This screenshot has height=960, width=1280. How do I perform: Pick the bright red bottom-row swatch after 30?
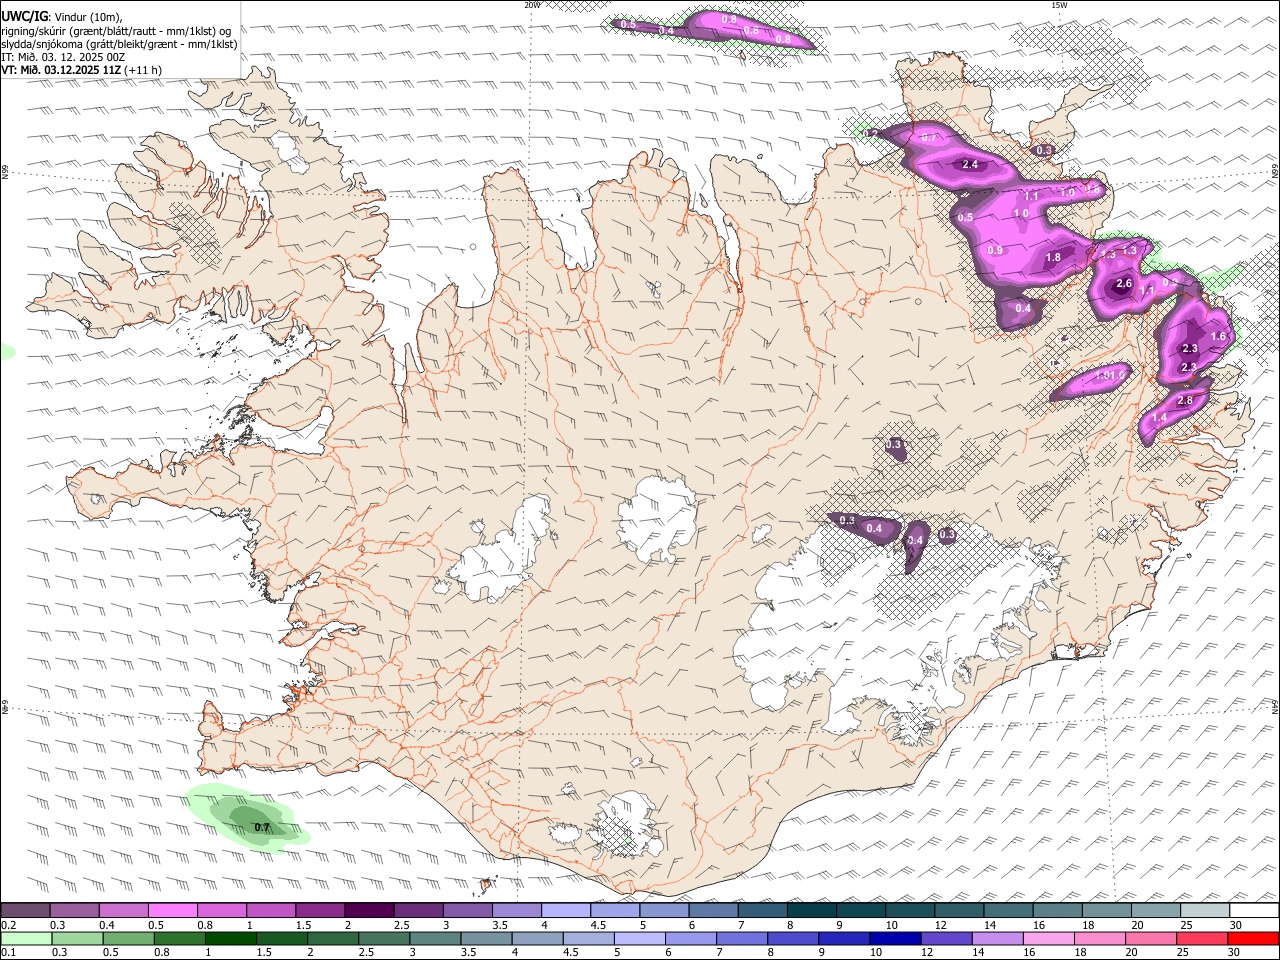click(1254, 938)
